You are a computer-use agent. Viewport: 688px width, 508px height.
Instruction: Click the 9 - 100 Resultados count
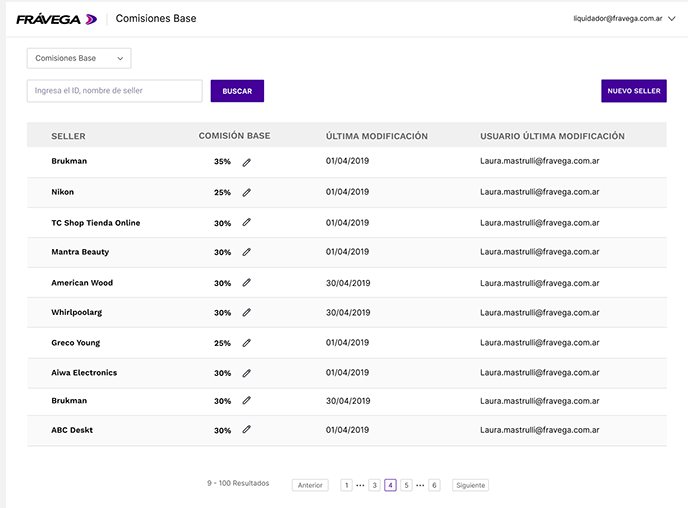coord(238,483)
